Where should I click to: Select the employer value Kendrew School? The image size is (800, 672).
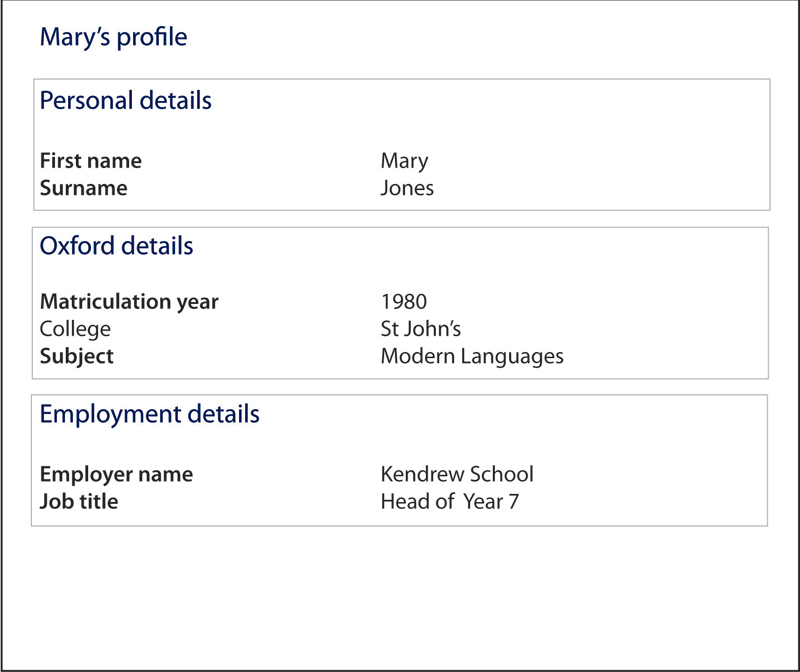[x=457, y=474]
